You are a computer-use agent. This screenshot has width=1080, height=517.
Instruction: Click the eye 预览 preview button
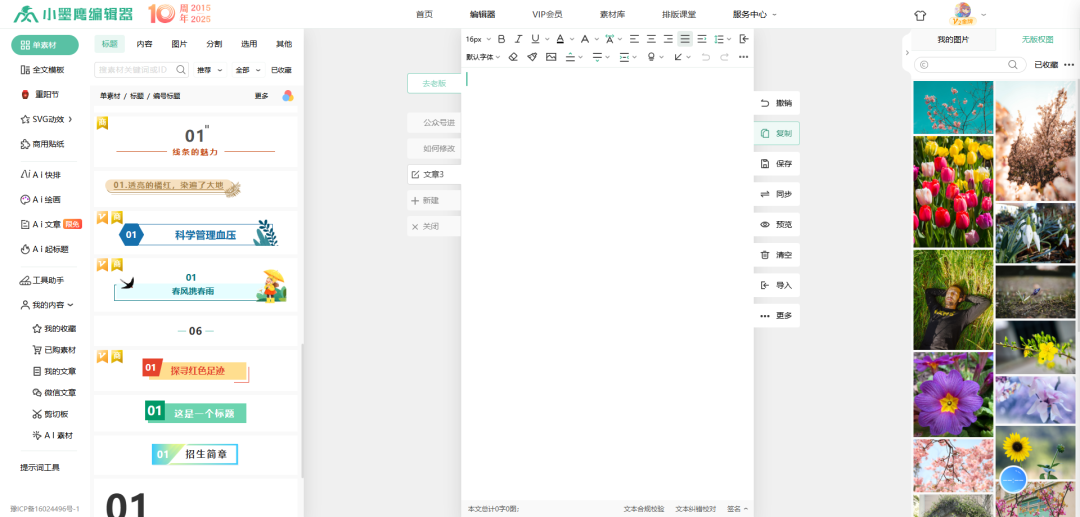click(776, 225)
